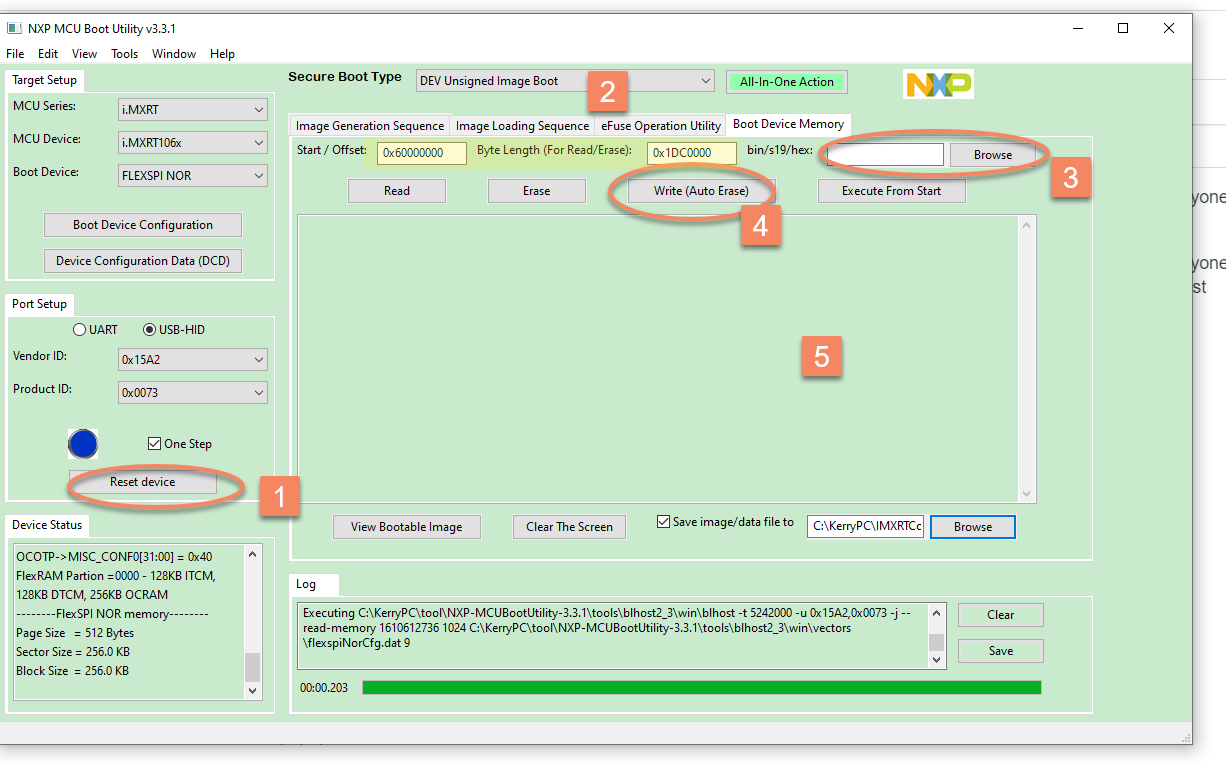Viewport: 1226px width, 764px height.
Task: Click View Bootable Image
Action: tap(406, 527)
